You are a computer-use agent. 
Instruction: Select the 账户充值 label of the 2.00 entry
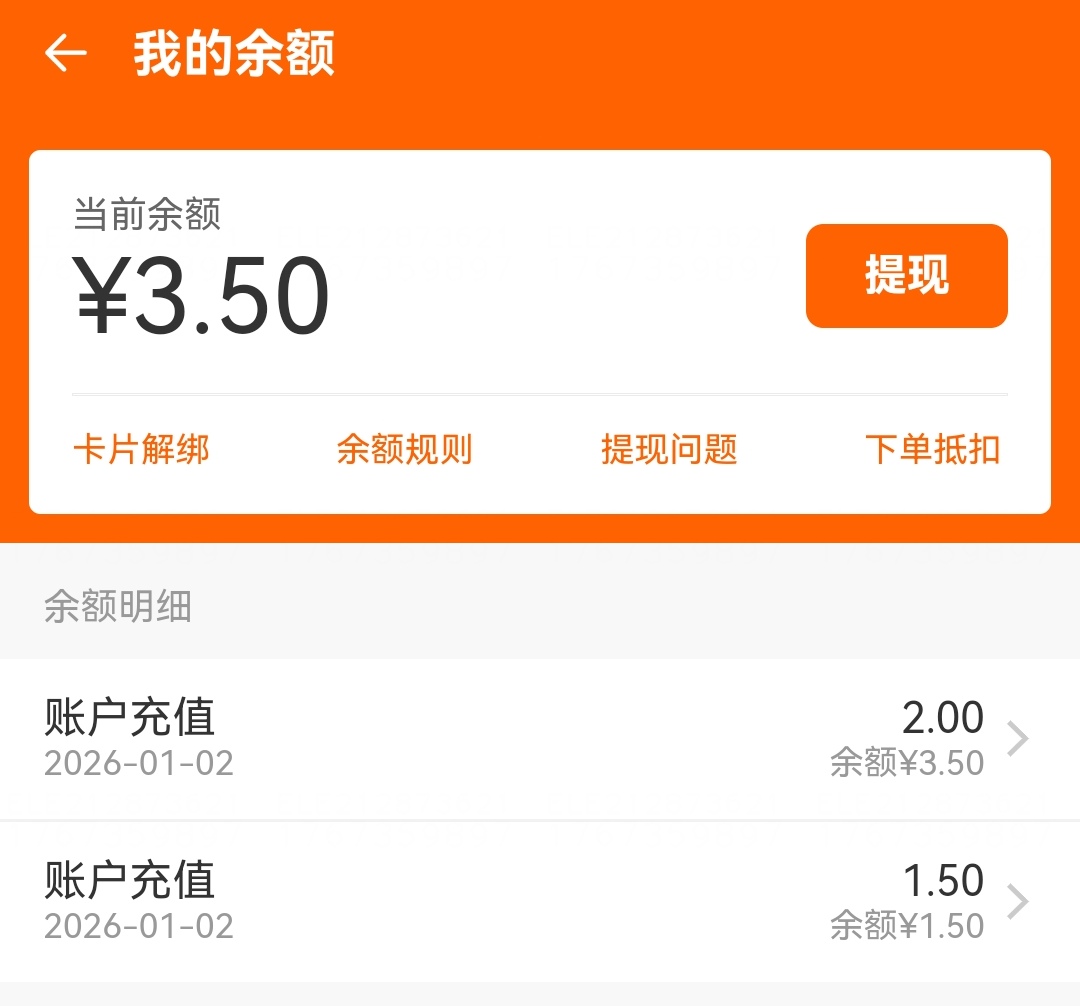(x=130, y=717)
